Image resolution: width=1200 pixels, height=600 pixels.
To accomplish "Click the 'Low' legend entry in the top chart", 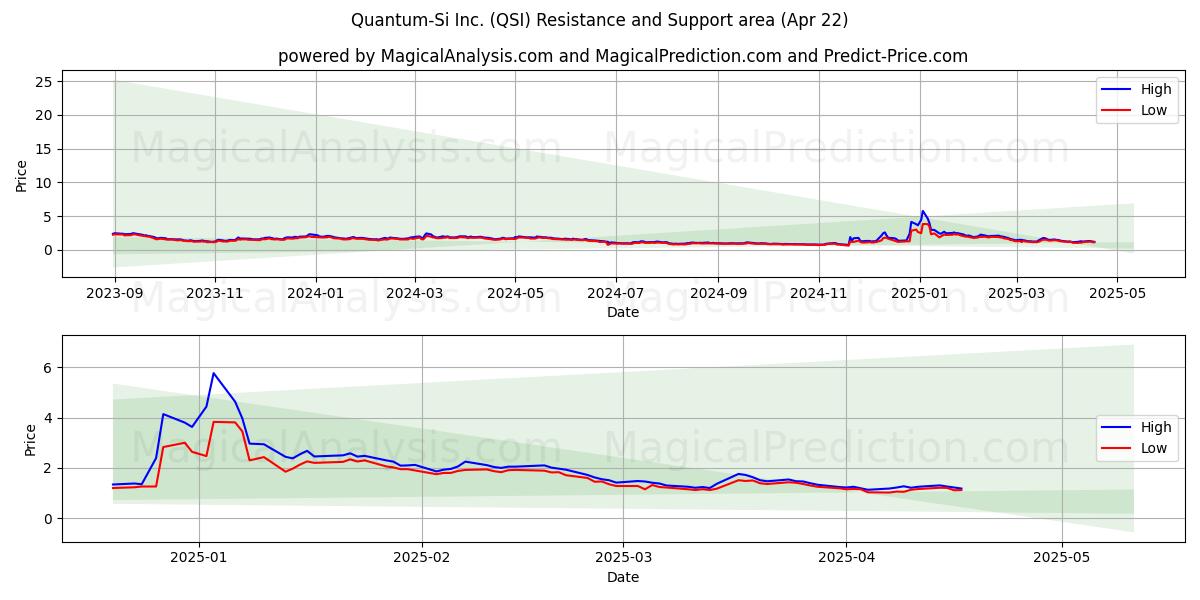I will (x=1154, y=110).
